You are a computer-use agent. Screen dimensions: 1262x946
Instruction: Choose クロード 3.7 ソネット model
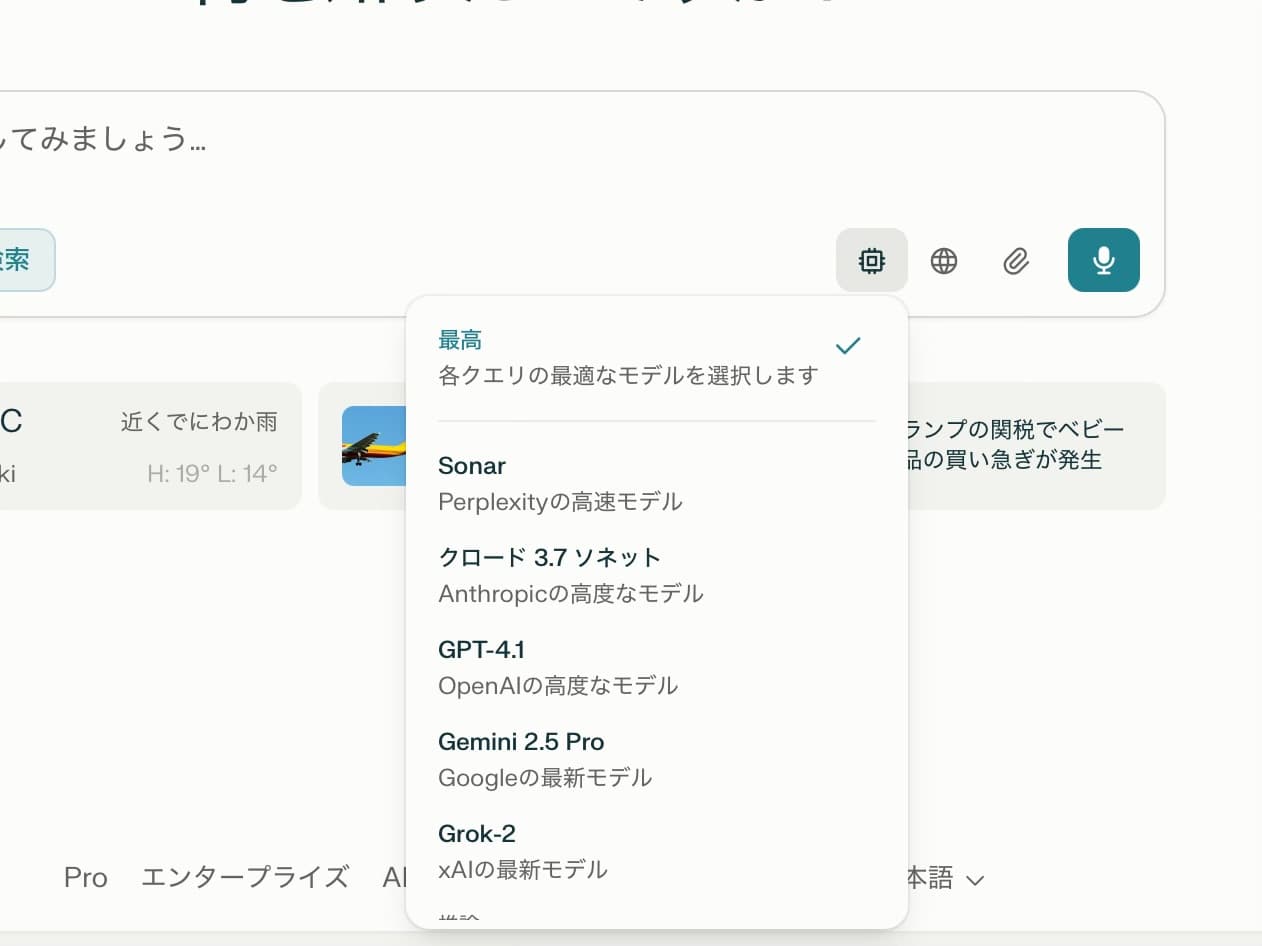(x=656, y=575)
